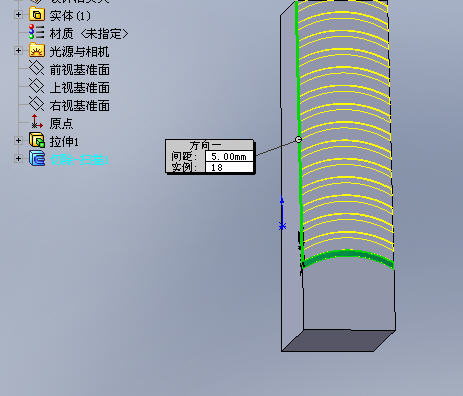Viewport: 463px width, 396px height.
Task: Click the 光源与相机 folder icon
Action: click(37, 50)
